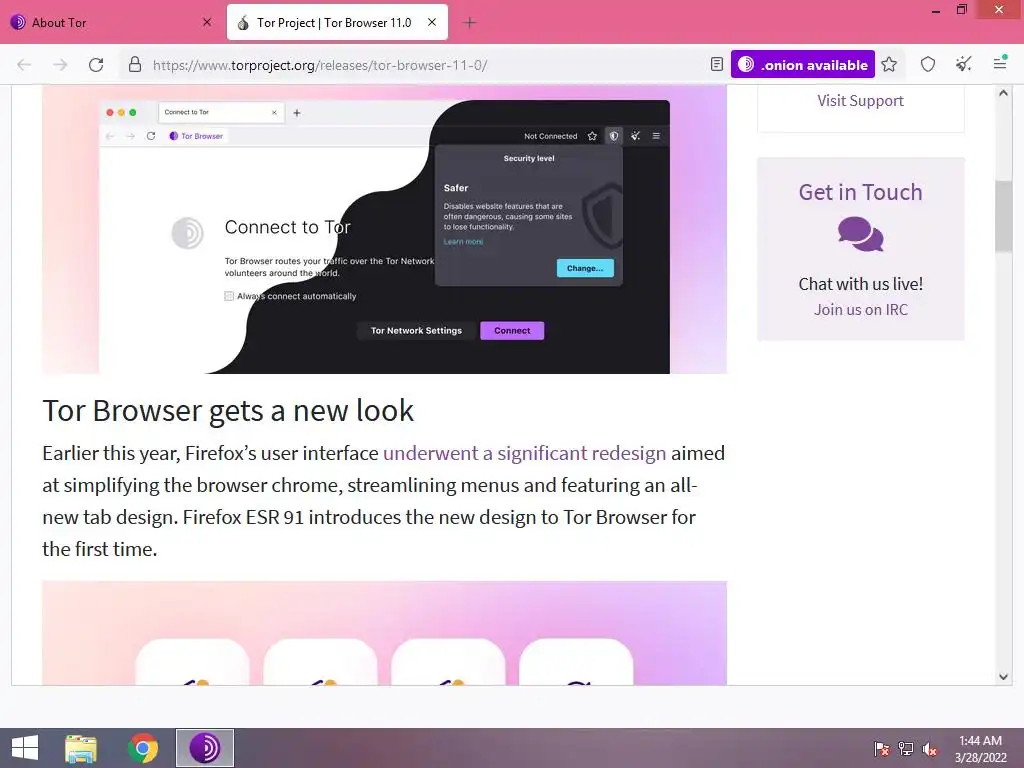Click the padlock site information icon
This screenshot has width=1024, height=768.
point(135,65)
